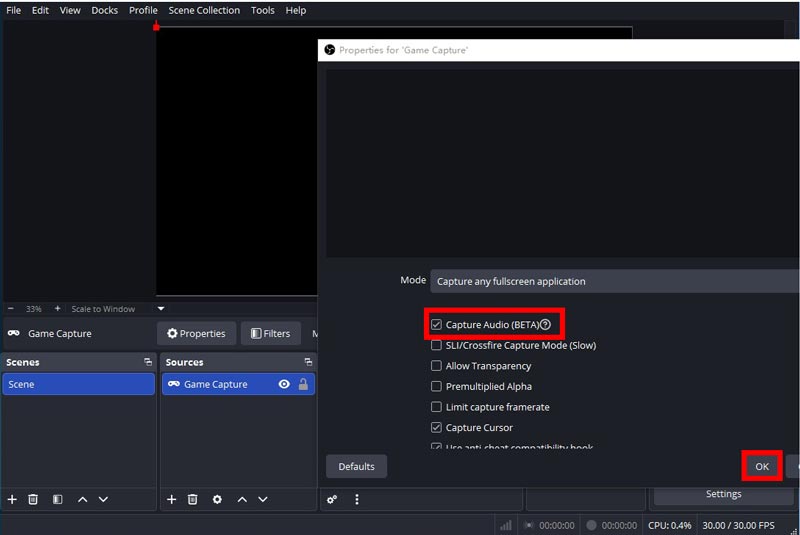Pop out the Sources dock
Screen dimensions: 800x535
[x=308, y=362]
